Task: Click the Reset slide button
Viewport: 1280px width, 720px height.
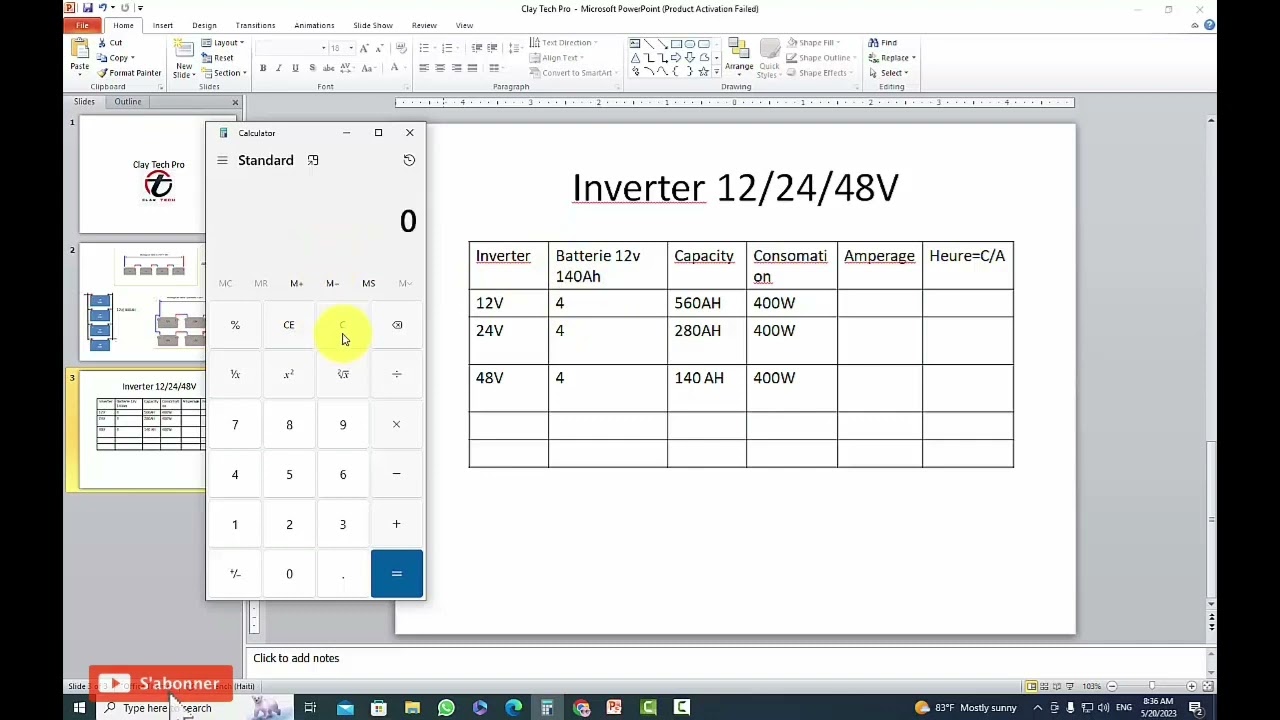Action: 217,58
